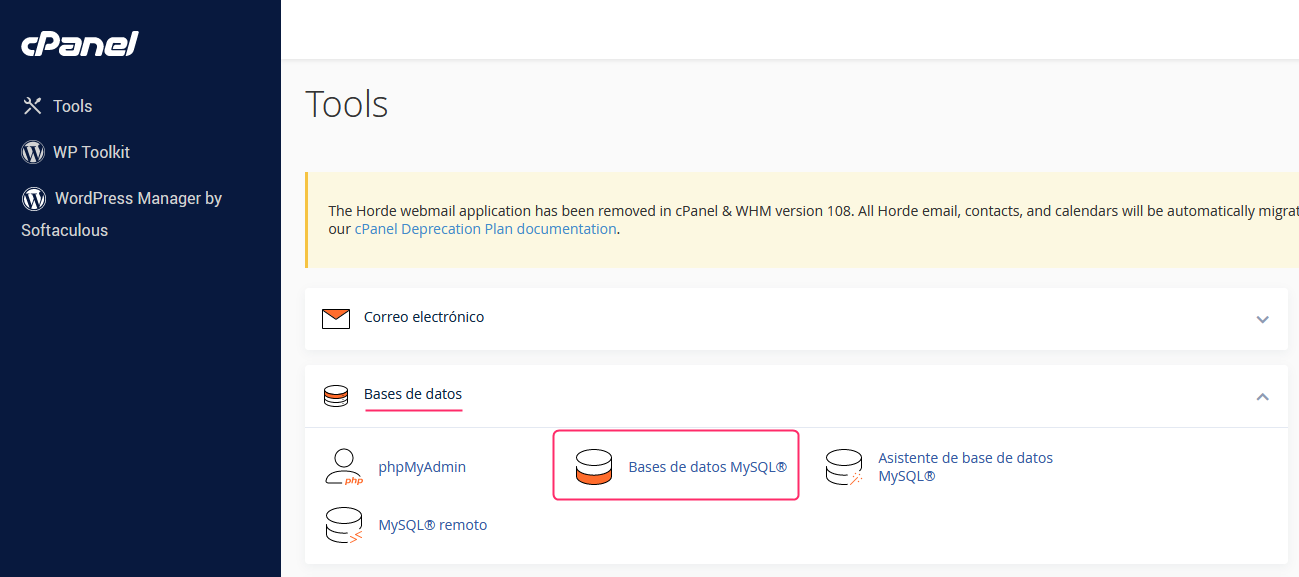Click the database icon beside Bases de datos heading
This screenshot has height=577, width=1299.
pyautogui.click(x=336, y=396)
